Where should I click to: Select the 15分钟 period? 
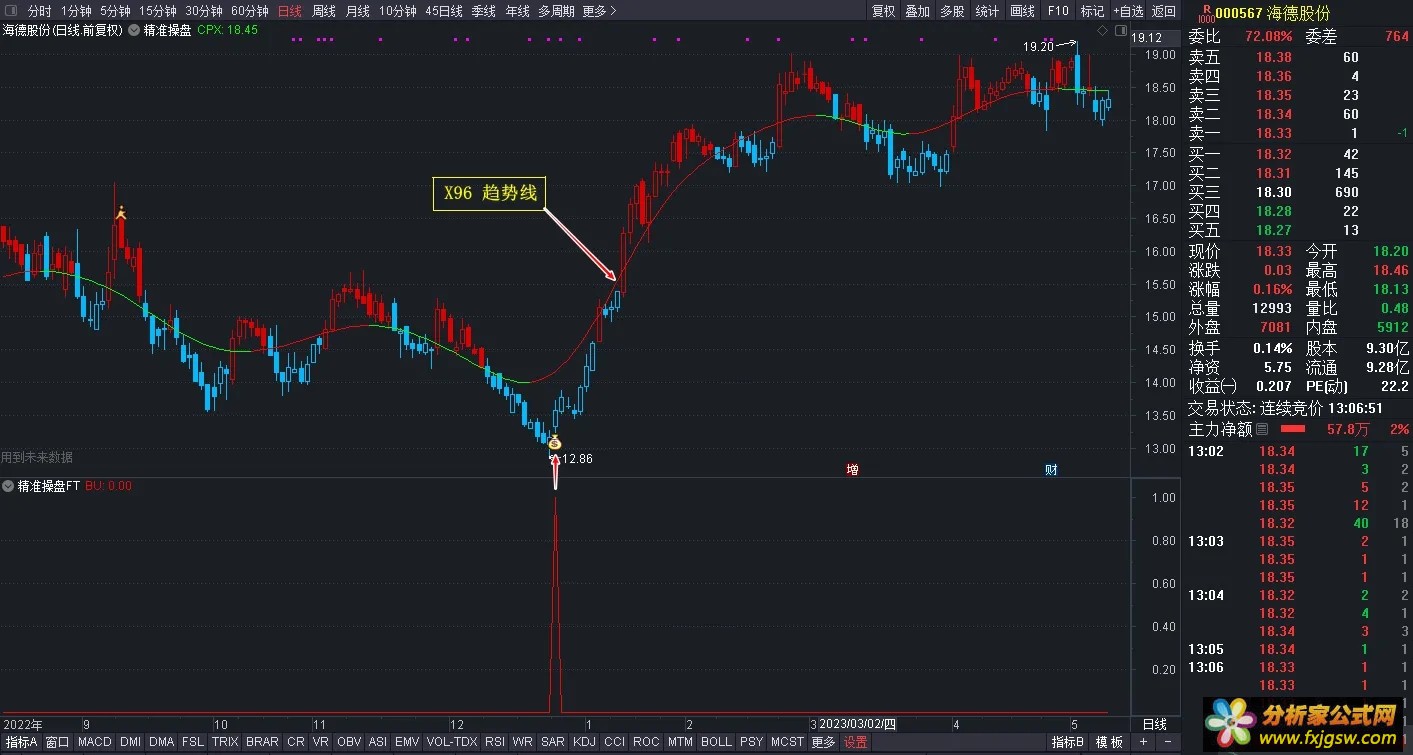point(158,11)
